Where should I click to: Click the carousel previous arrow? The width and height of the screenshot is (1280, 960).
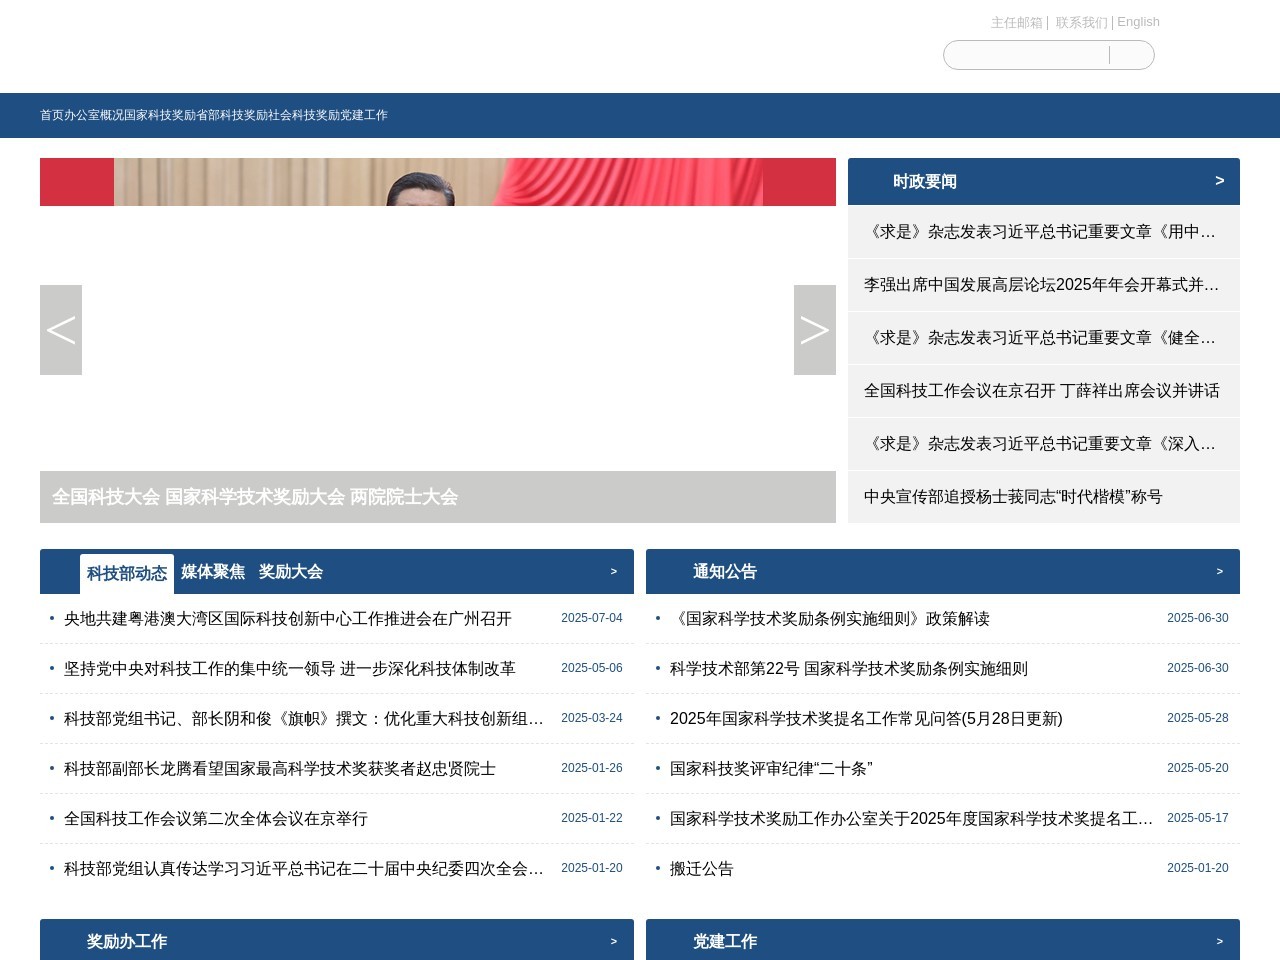[x=61, y=330]
